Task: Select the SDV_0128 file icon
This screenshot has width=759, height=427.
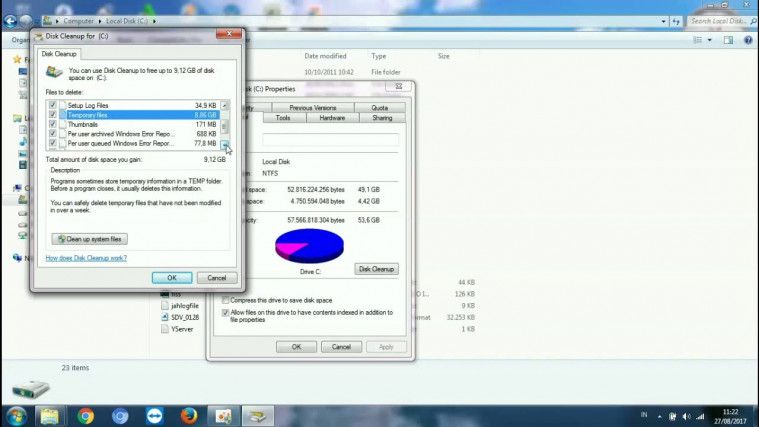Action: (x=165, y=317)
